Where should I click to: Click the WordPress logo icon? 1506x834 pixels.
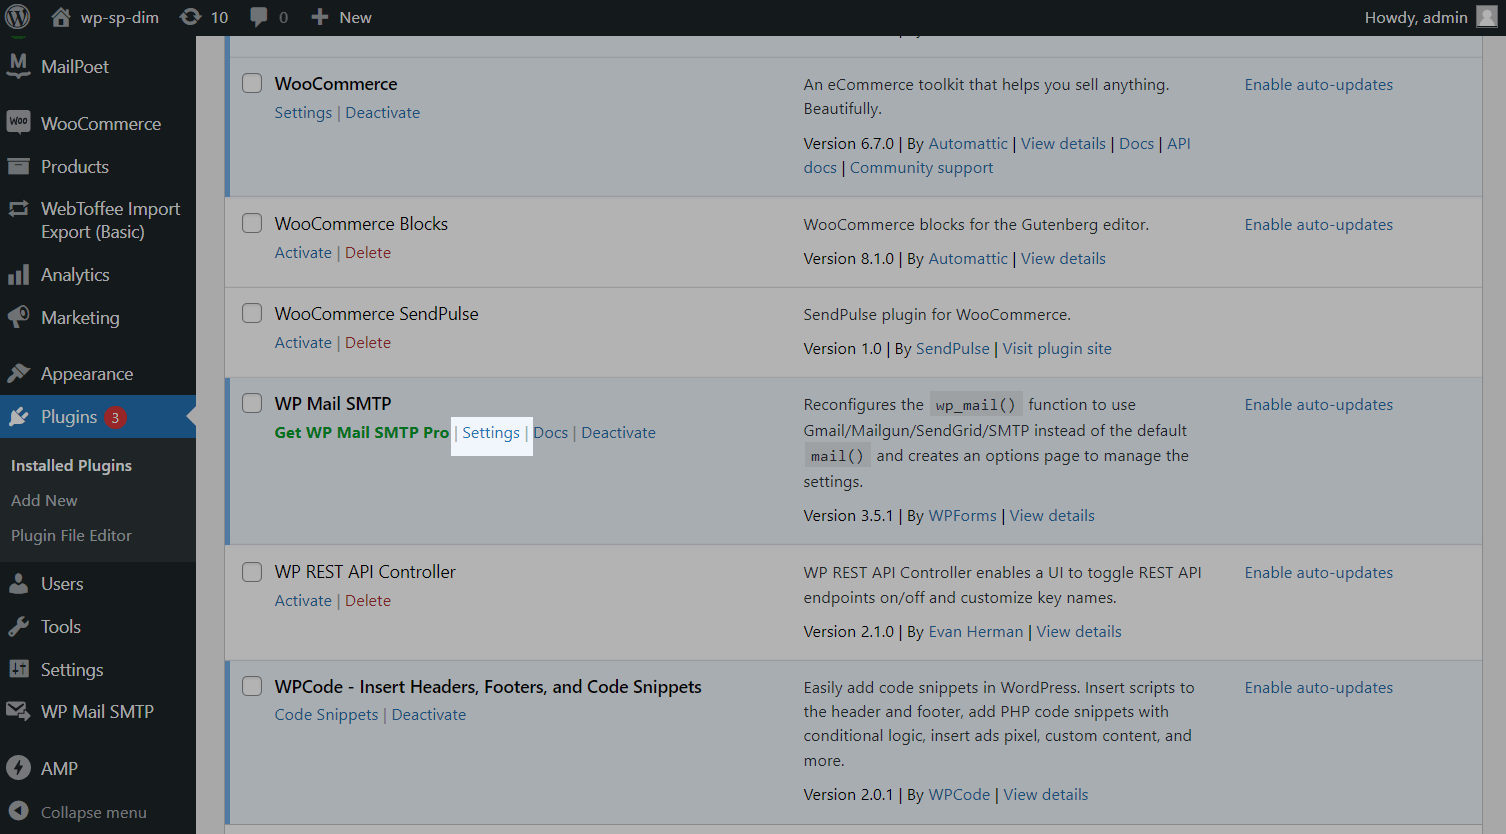coord(18,17)
